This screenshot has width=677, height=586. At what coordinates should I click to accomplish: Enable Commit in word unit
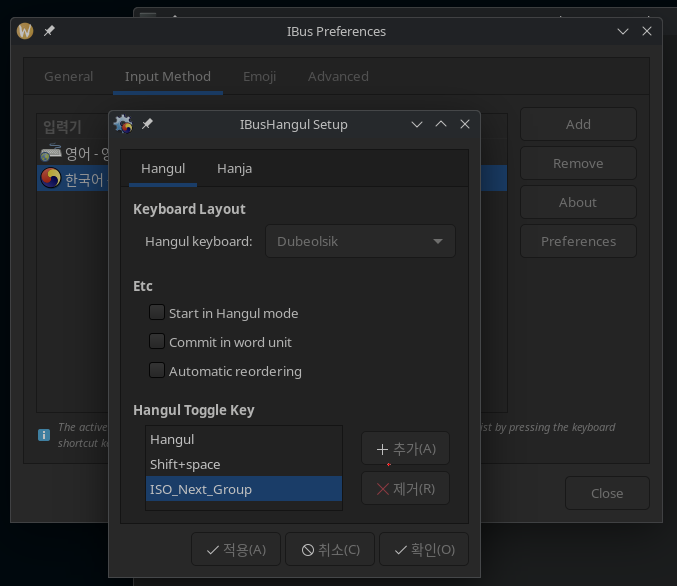click(157, 341)
